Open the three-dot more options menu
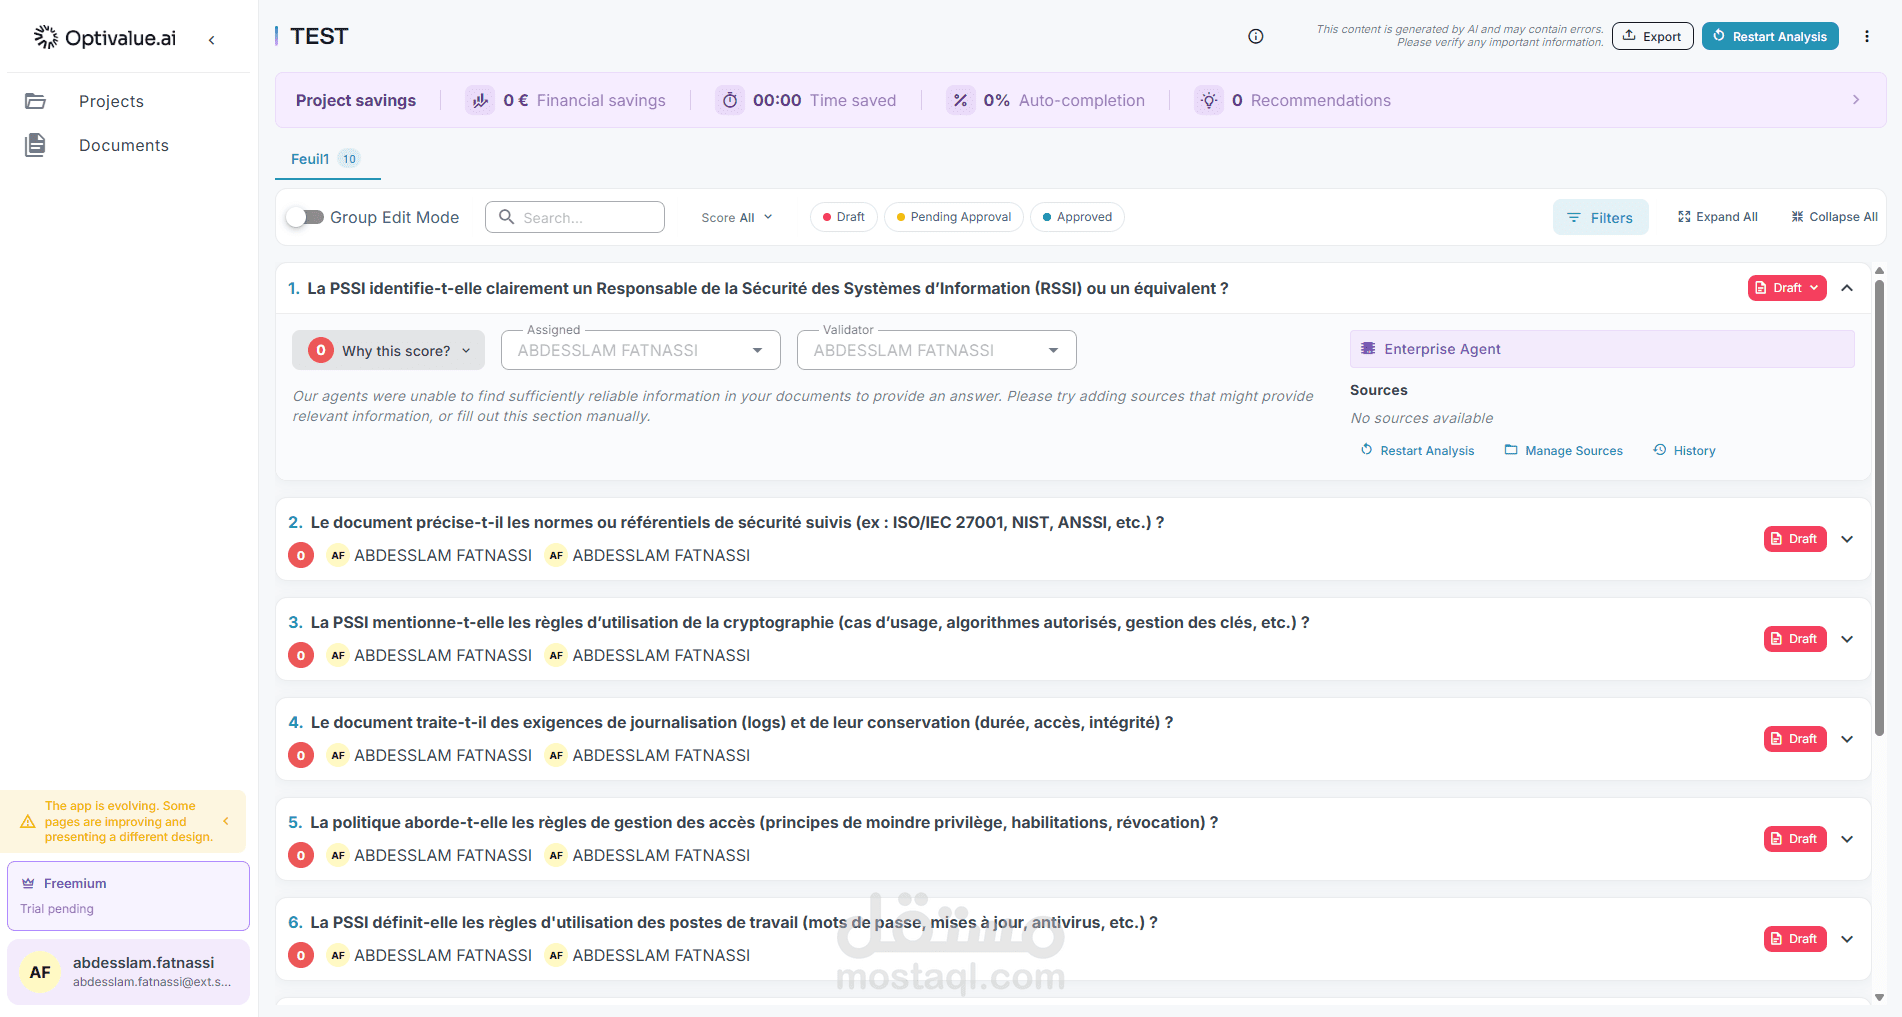This screenshot has height=1017, width=1902. point(1867,37)
